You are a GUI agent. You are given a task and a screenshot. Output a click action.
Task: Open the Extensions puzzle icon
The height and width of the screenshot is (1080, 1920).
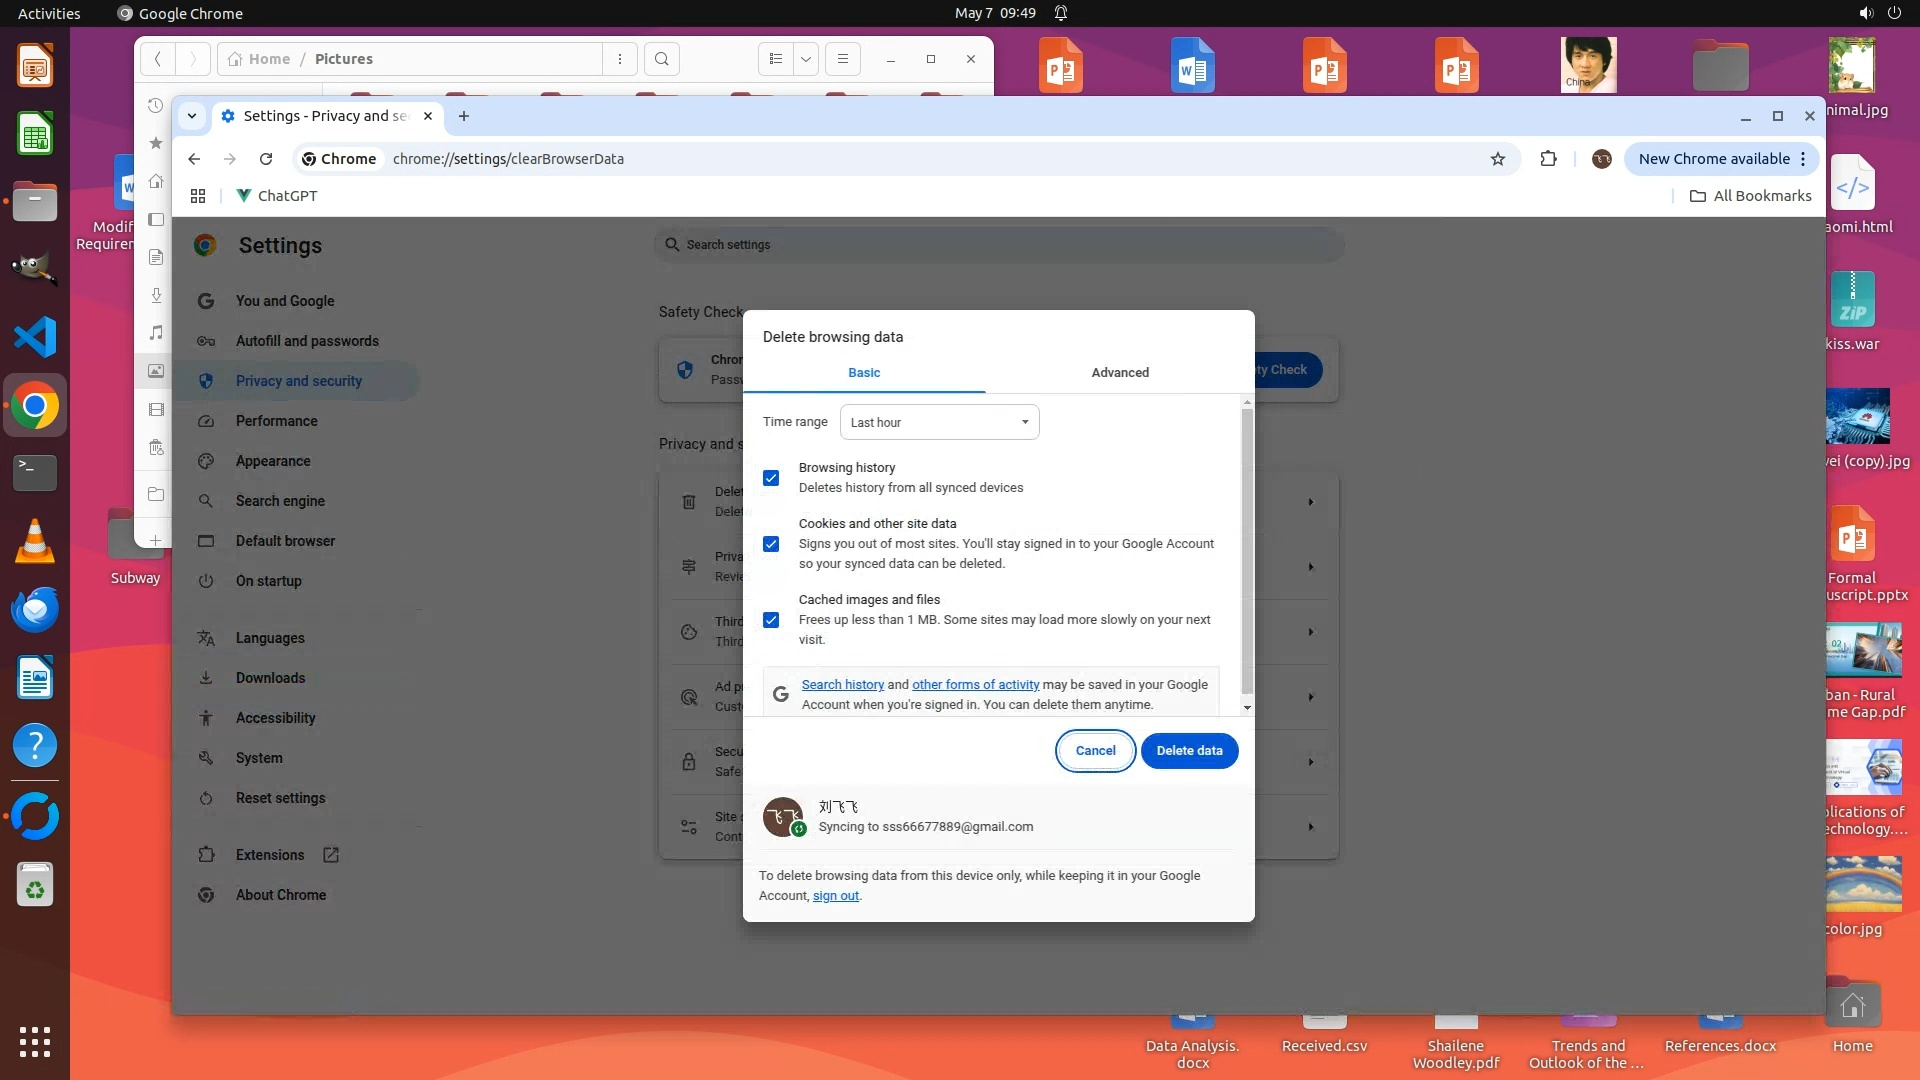coord(1548,159)
